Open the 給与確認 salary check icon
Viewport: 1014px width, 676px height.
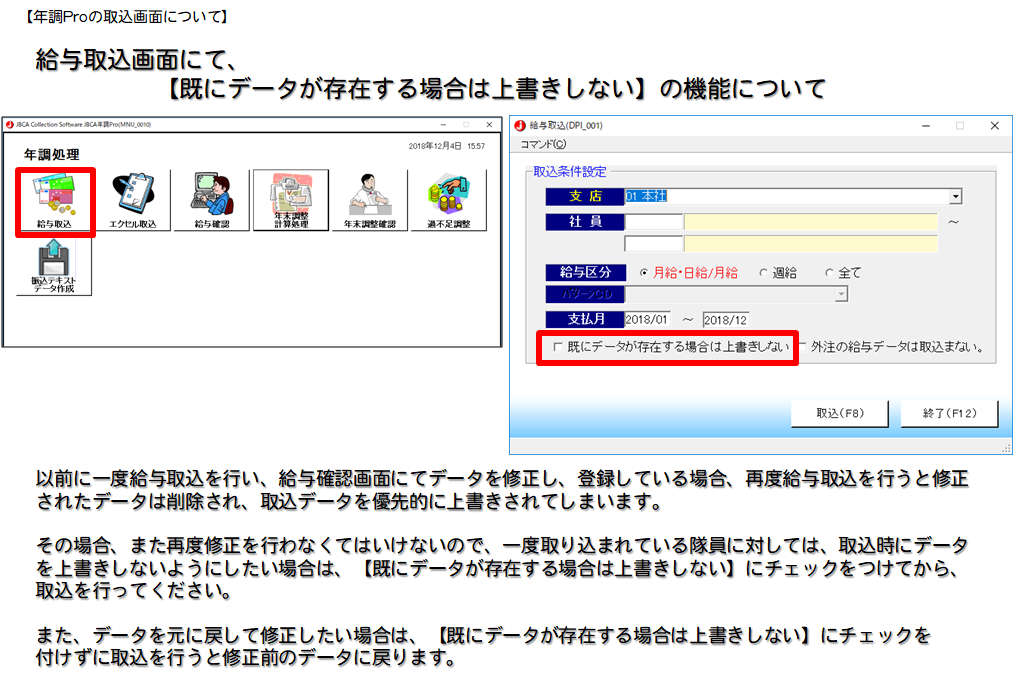[211, 200]
